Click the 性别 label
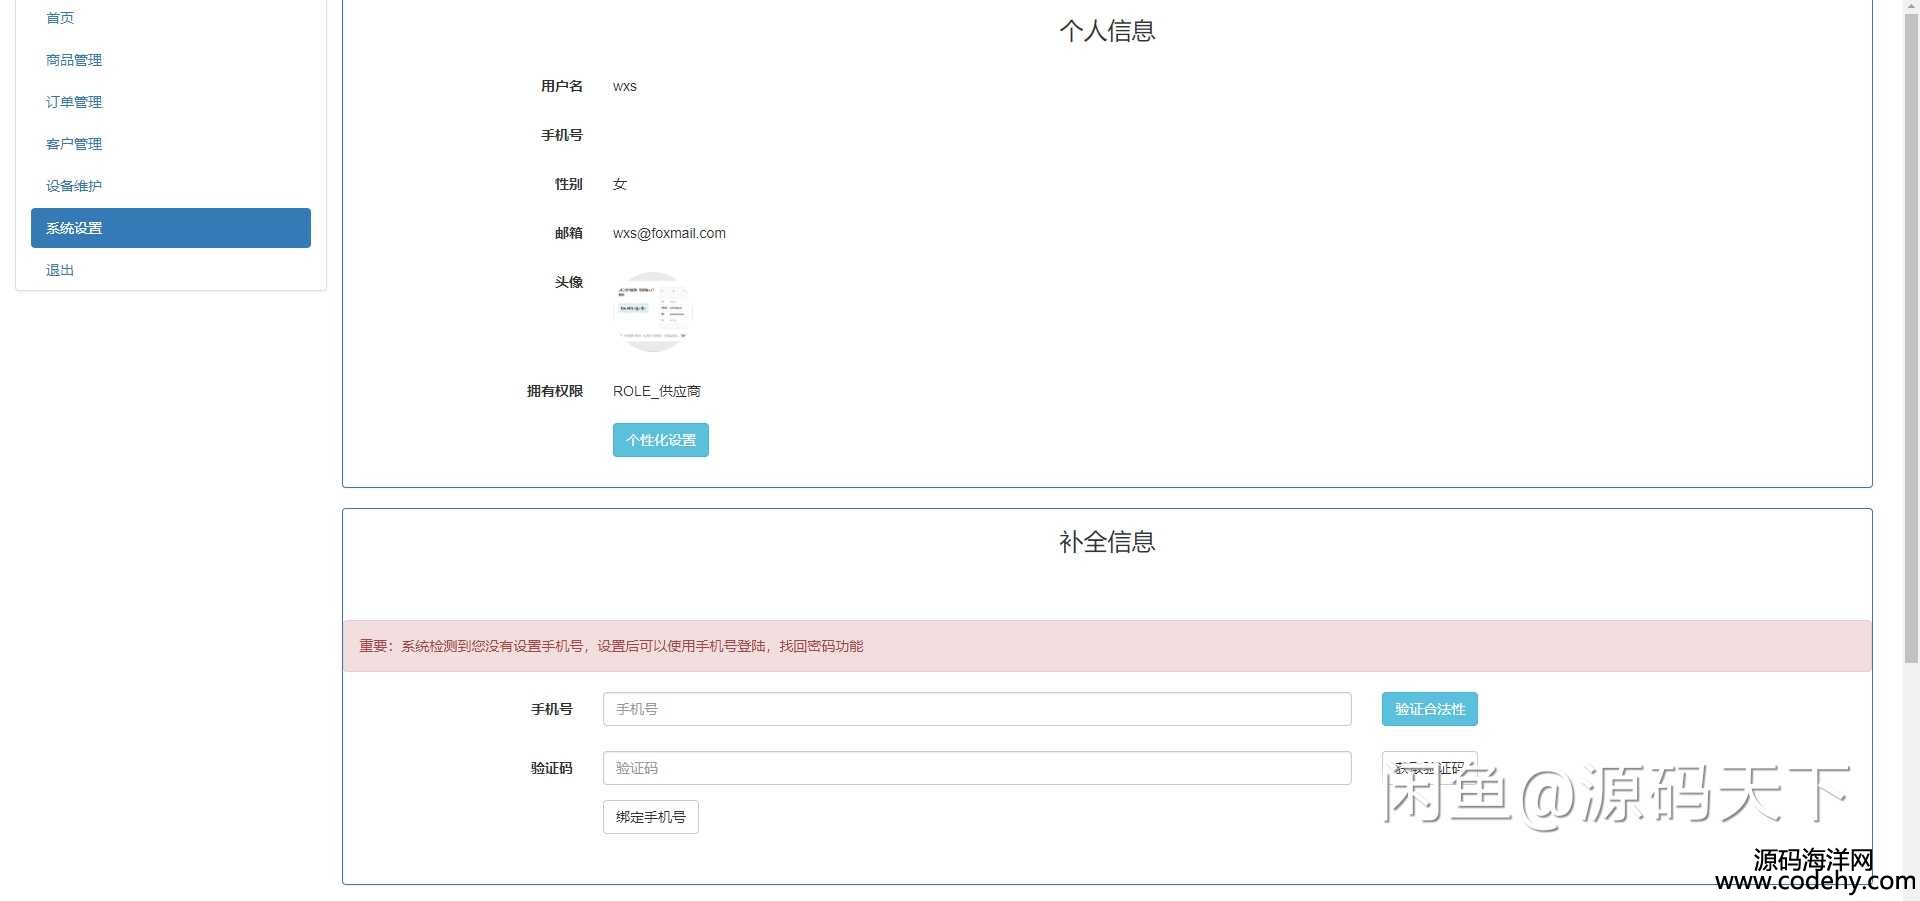 coord(569,184)
